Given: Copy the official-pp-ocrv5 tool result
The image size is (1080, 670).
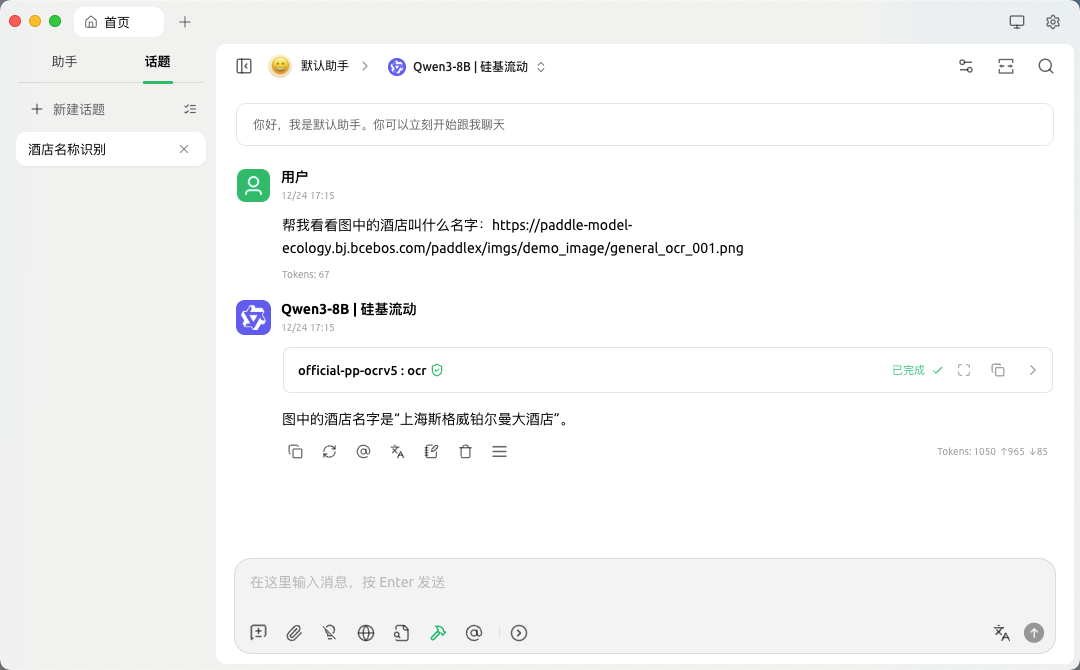Looking at the screenshot, I should (x=998, y=370).
